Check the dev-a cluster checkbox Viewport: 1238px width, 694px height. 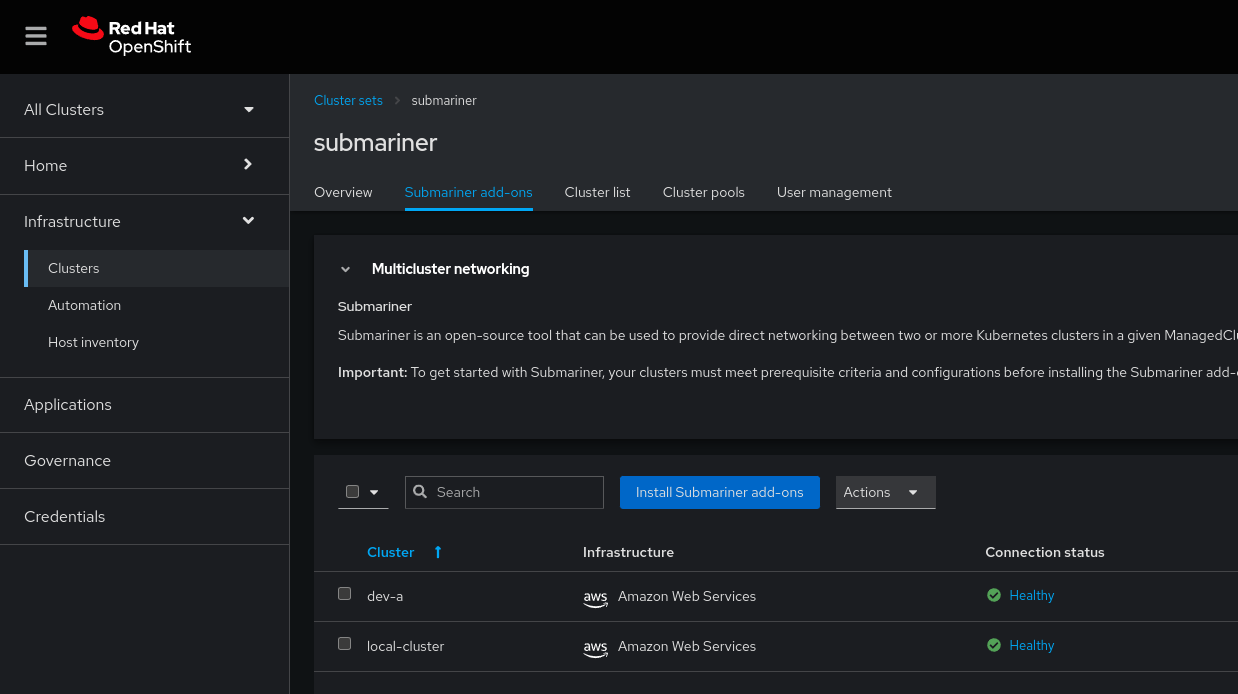click(344, 594)
